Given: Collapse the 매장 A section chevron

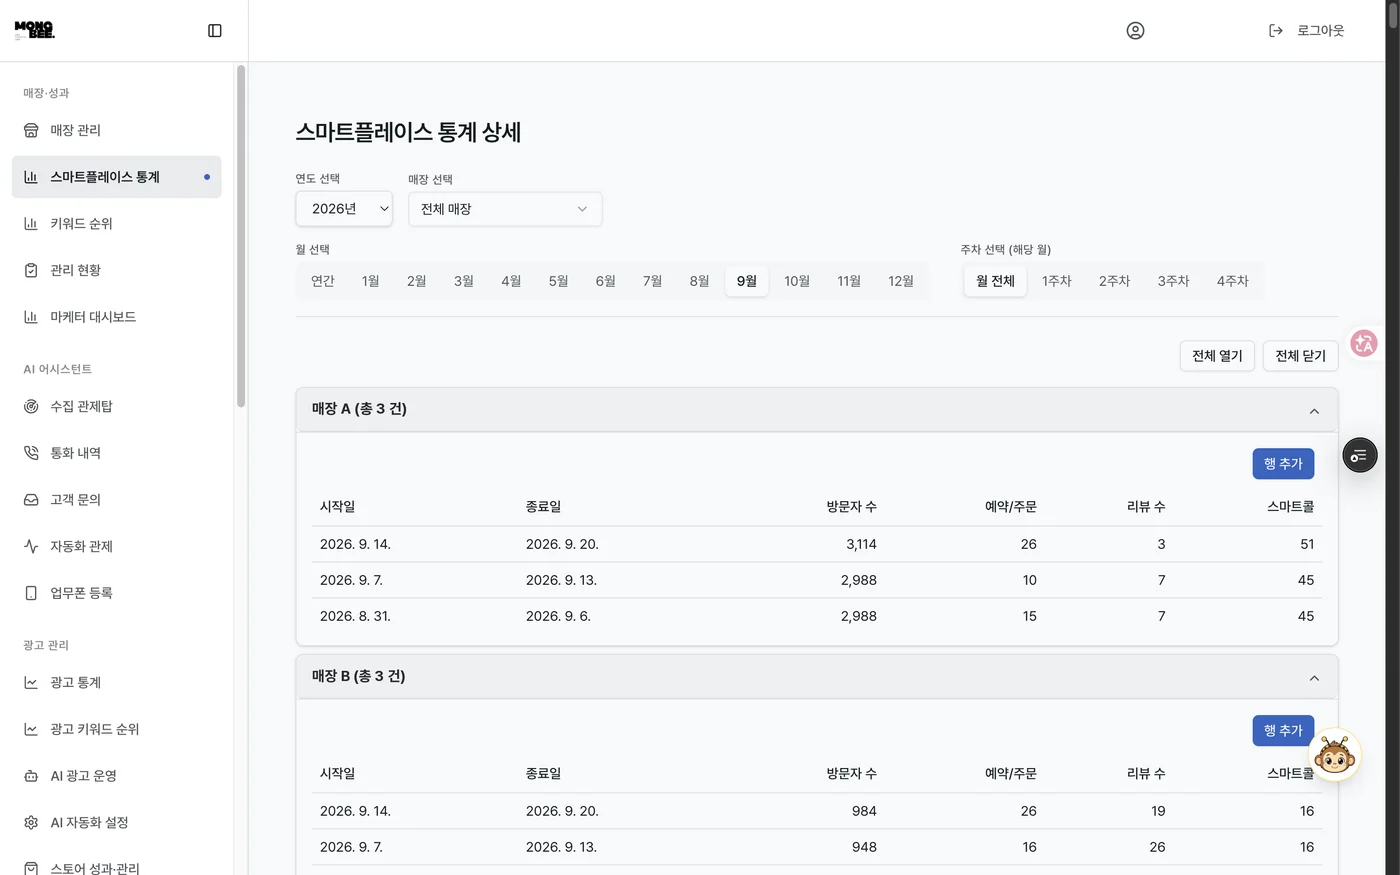Looking at the screenshot, I should pyautogui.click(x=1314, y=411).
